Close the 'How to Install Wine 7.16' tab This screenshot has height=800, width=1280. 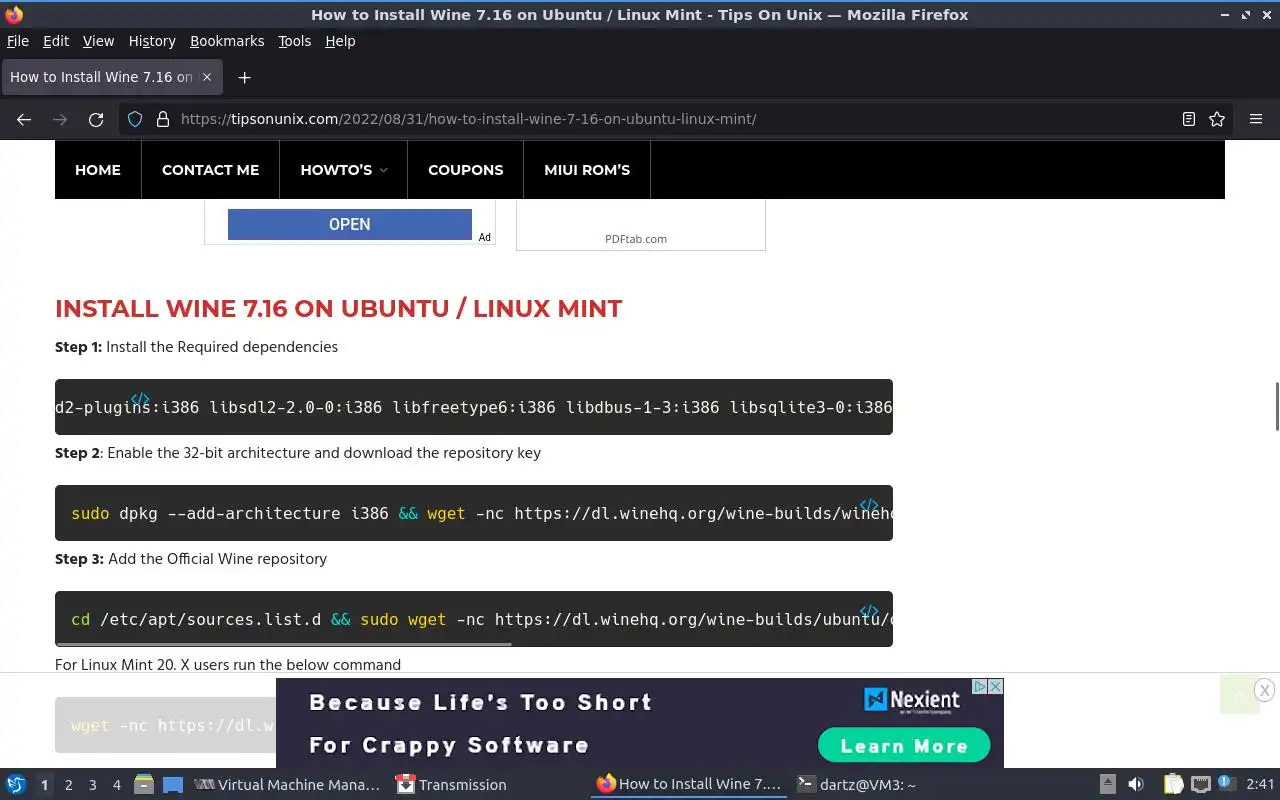[x=207, y=77]
